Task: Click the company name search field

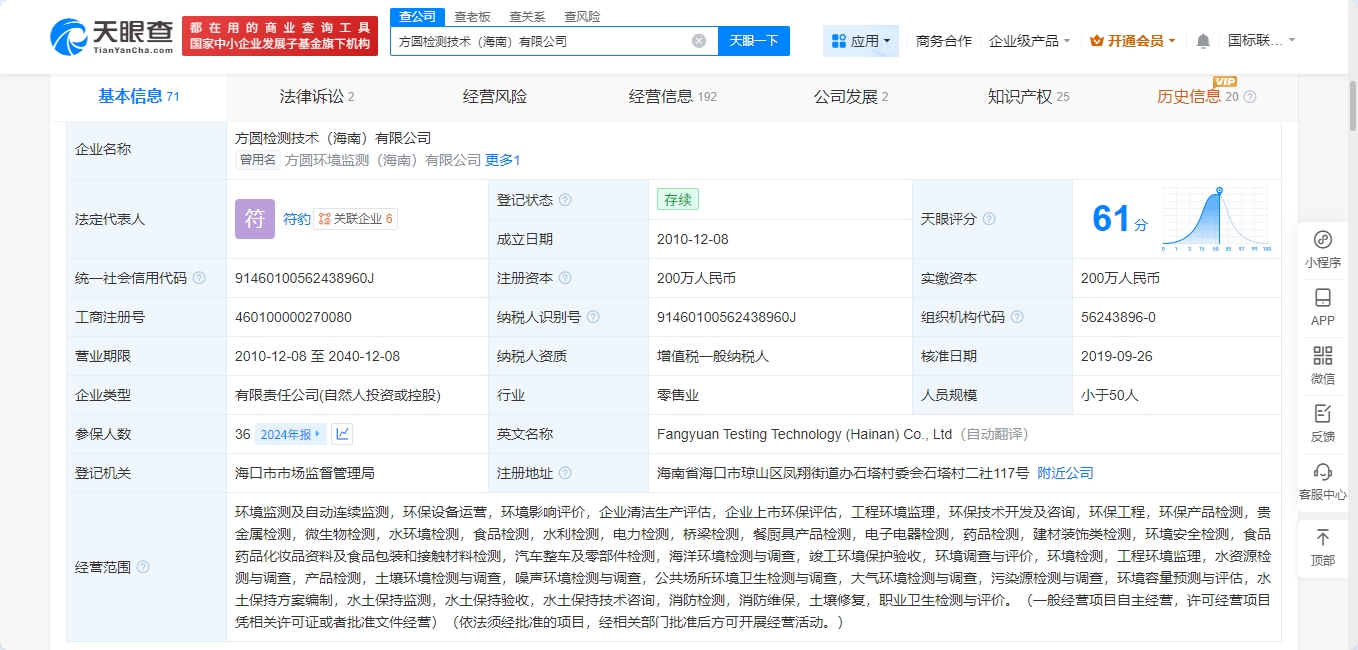Action: 540,41
